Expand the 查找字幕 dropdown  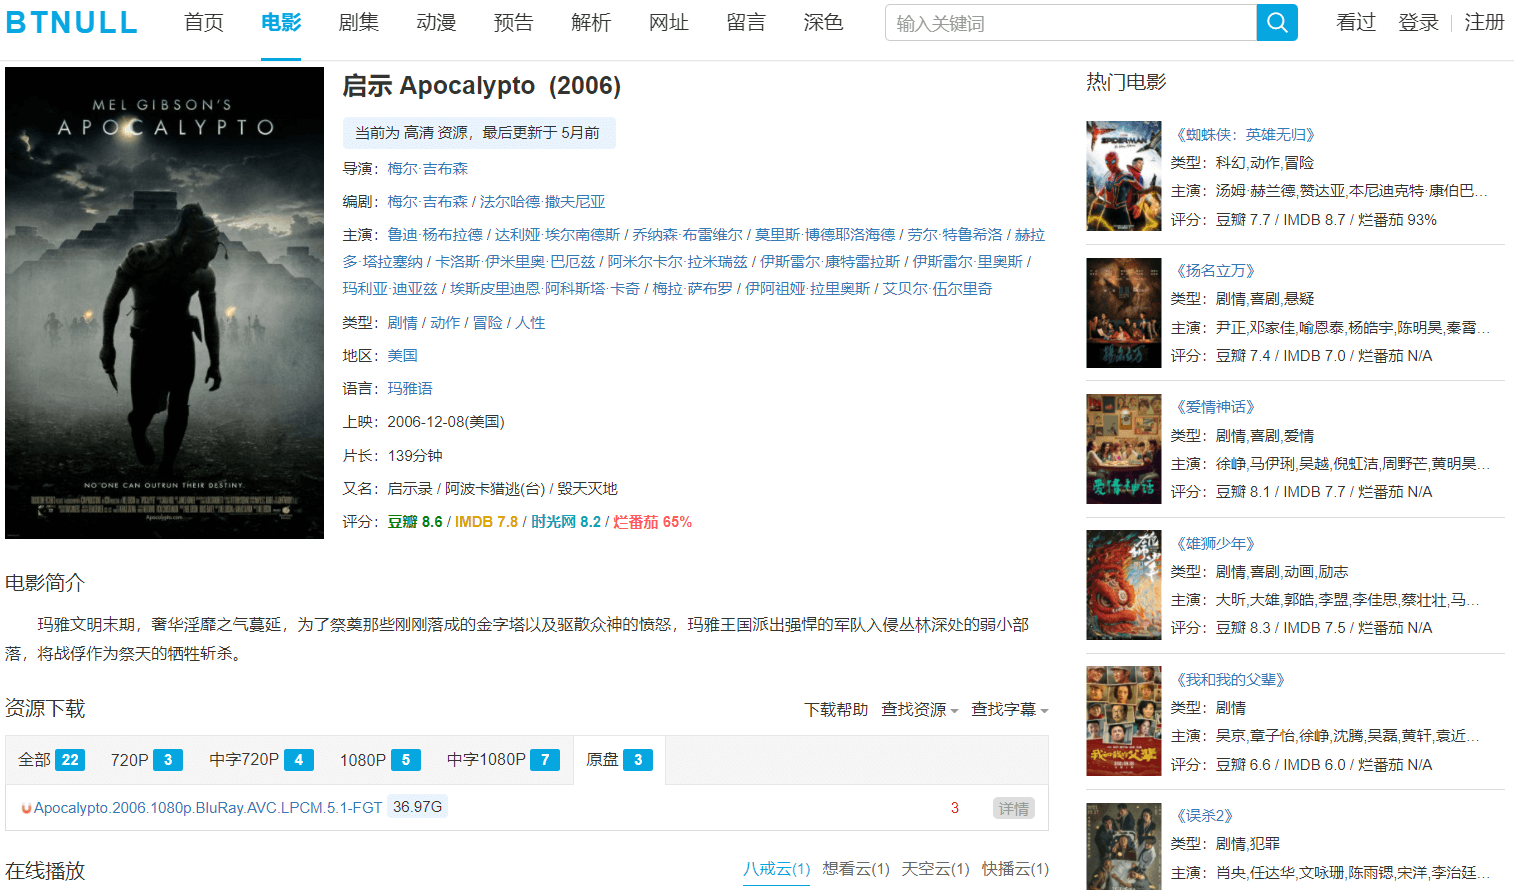click(x=1009, y=709)
